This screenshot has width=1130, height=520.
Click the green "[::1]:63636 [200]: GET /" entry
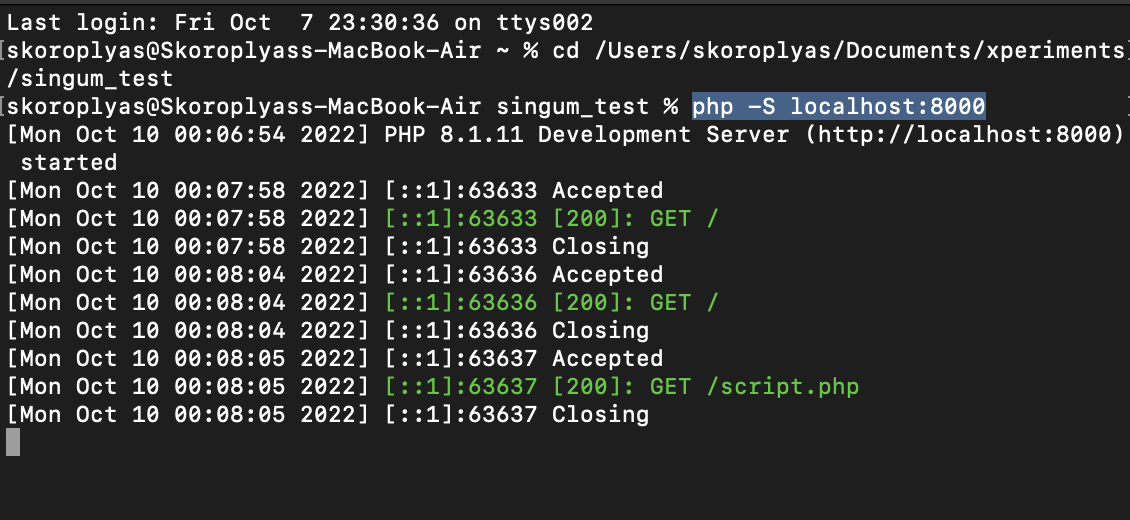pos(551,302)
